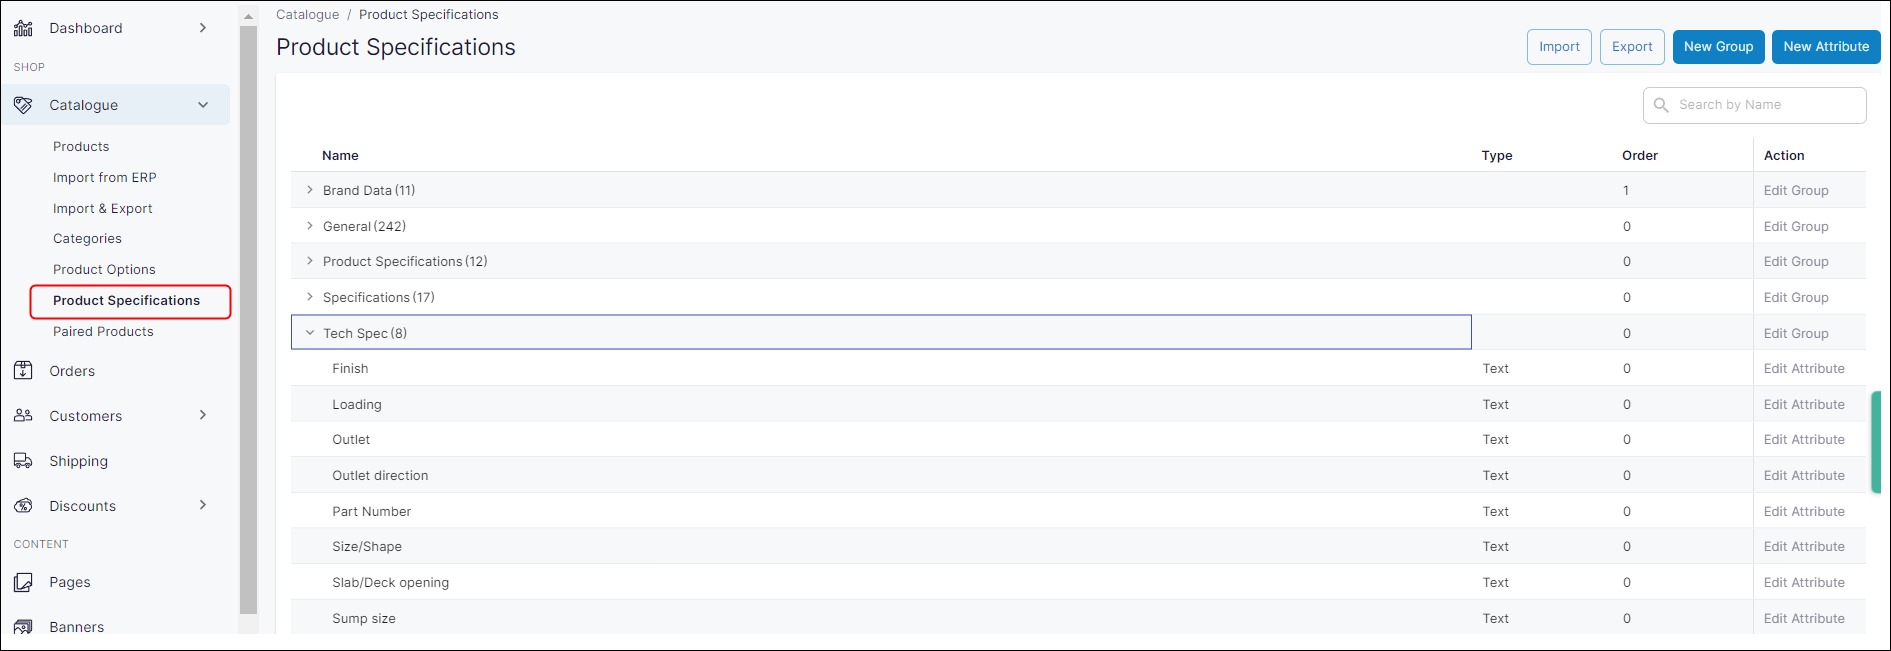1891x651 pixels.
Task: Click the Shipping truck icon
Action: click(23, 461)
